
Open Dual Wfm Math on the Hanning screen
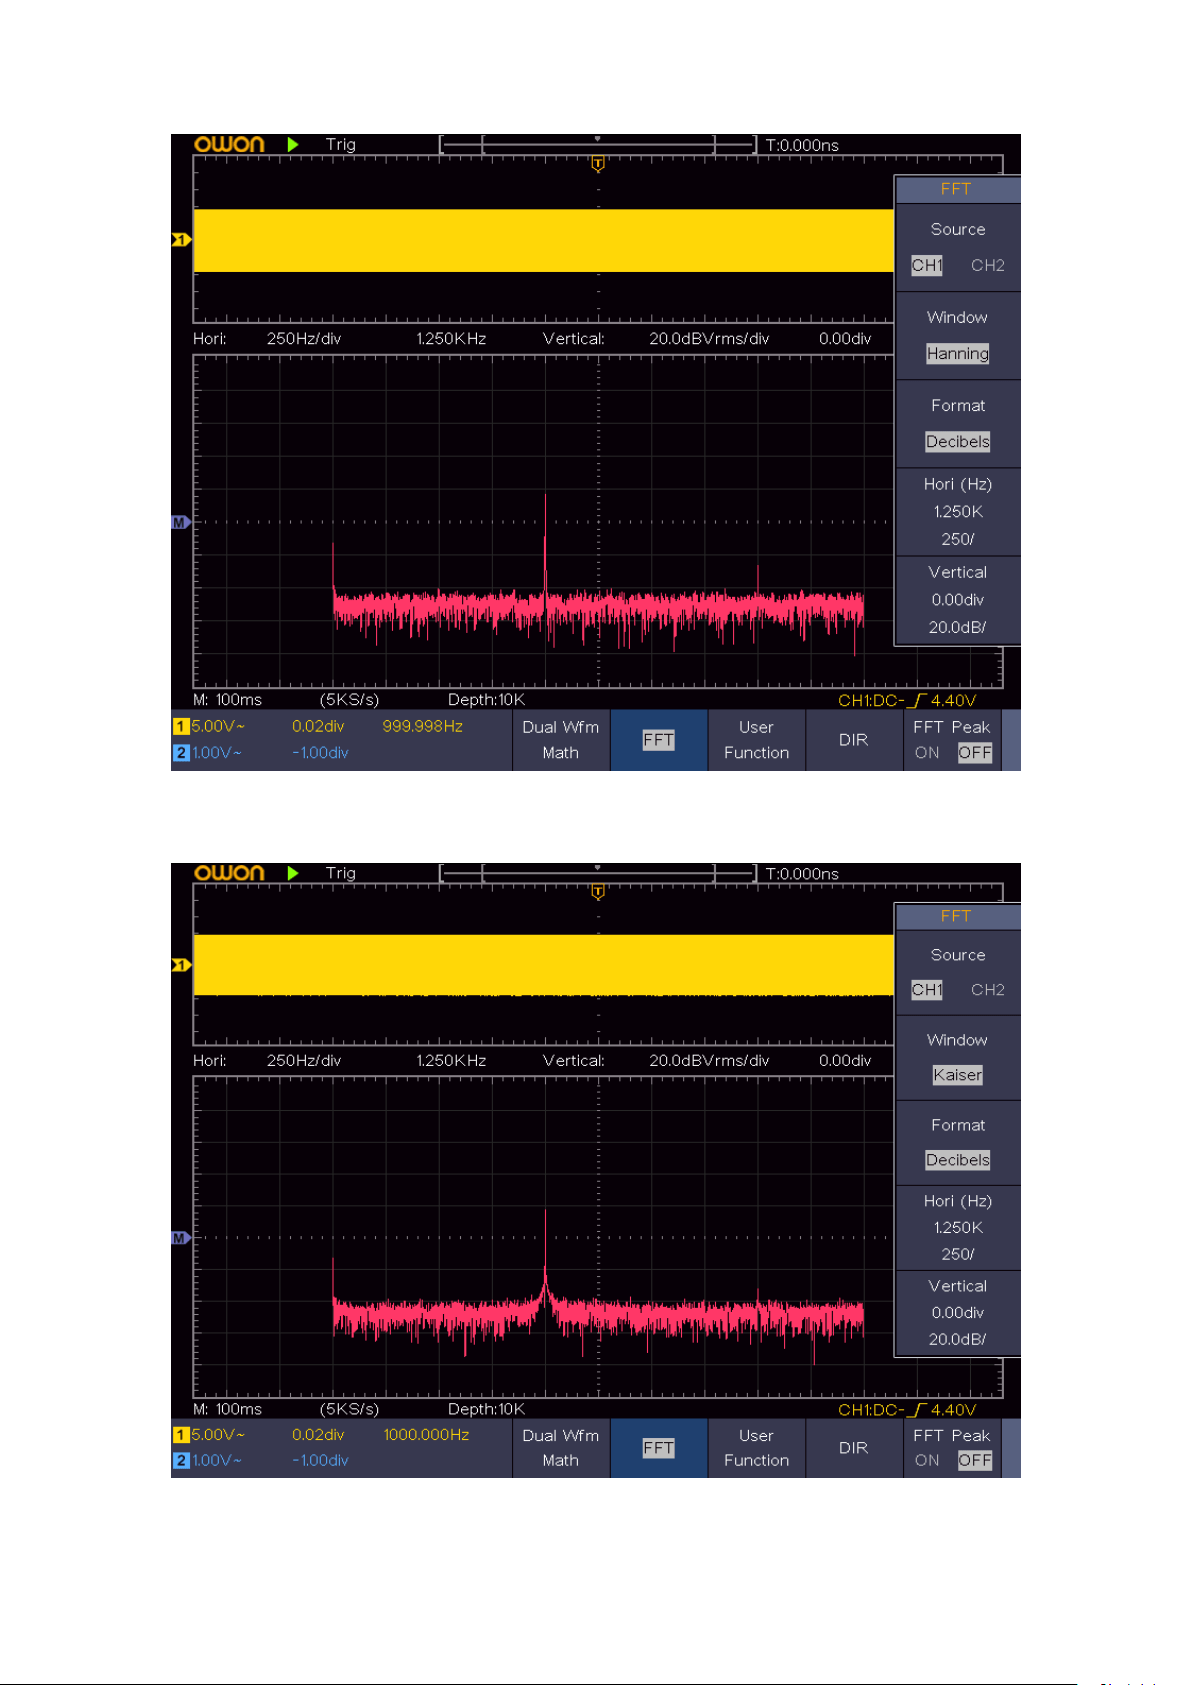[561, 740]
